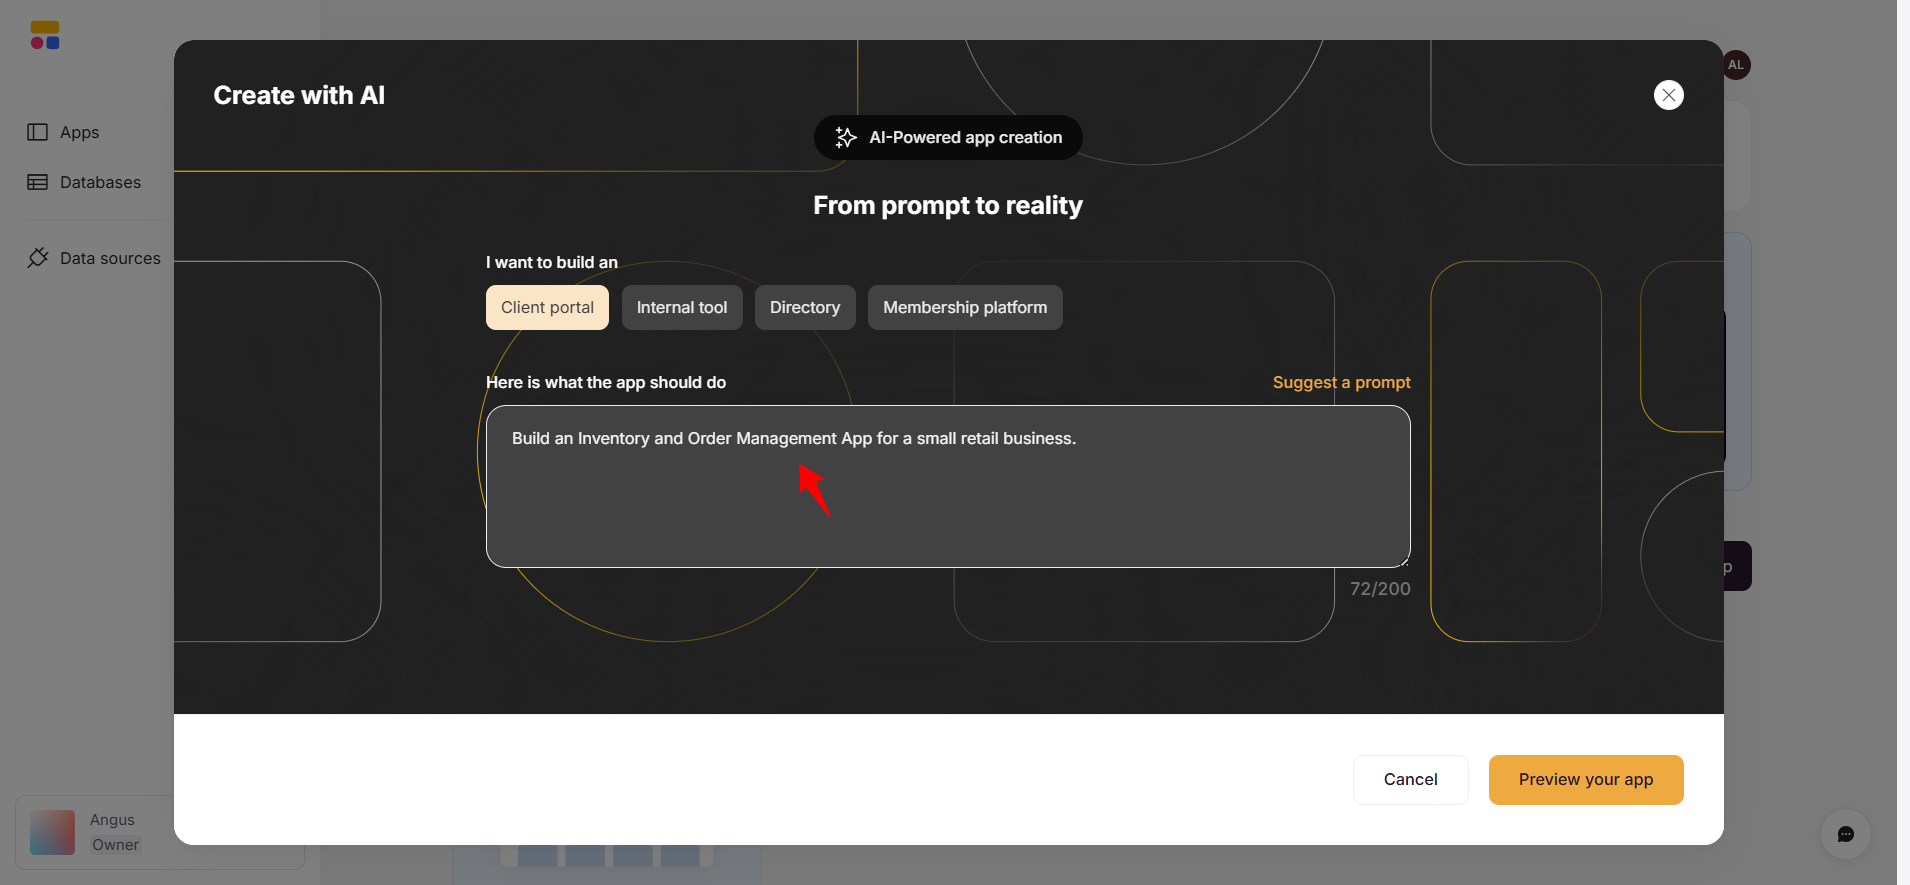The height and width of the screenshot is (885, 1910).
Task: Click the textarea resize handle corner
Action: tap(1404, 561)
